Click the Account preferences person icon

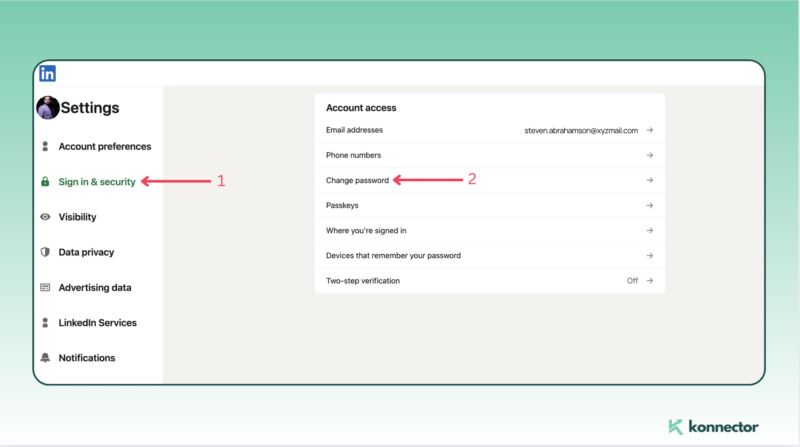45,147
